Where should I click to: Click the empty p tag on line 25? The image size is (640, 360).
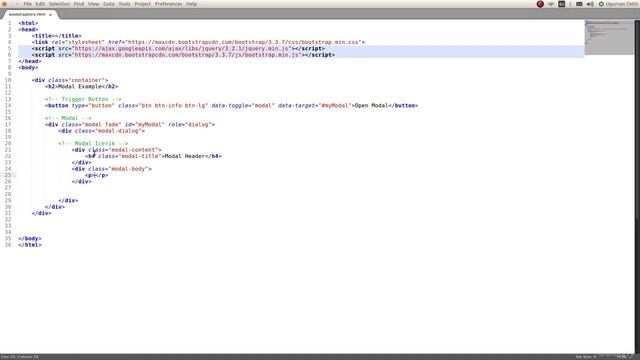97,175
